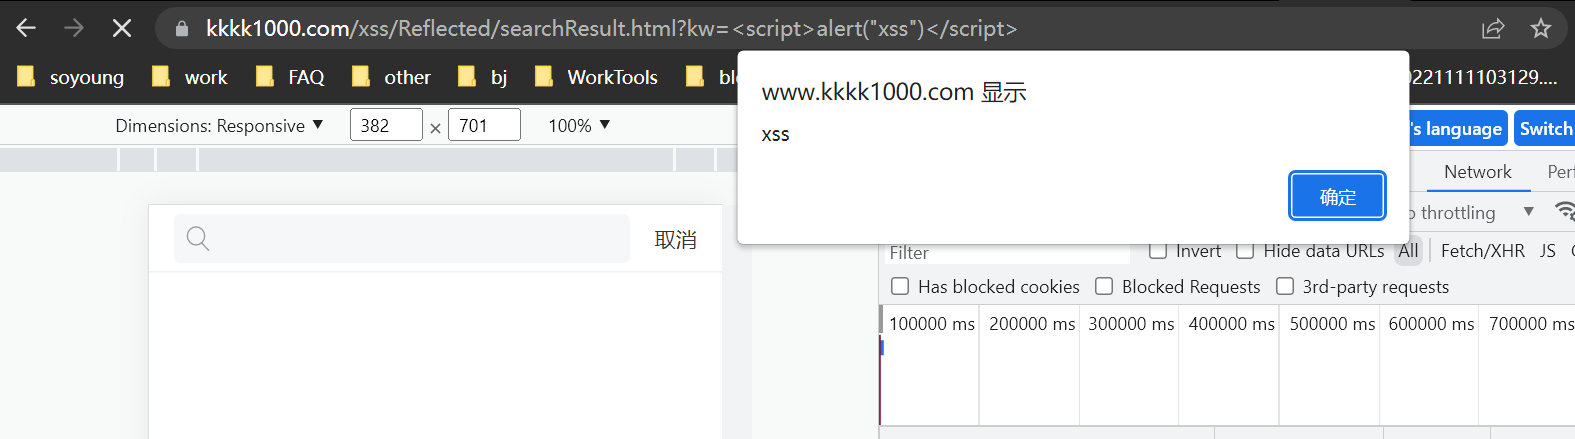
Task: Click the Network Filter text field
Action: (1008, 252)
